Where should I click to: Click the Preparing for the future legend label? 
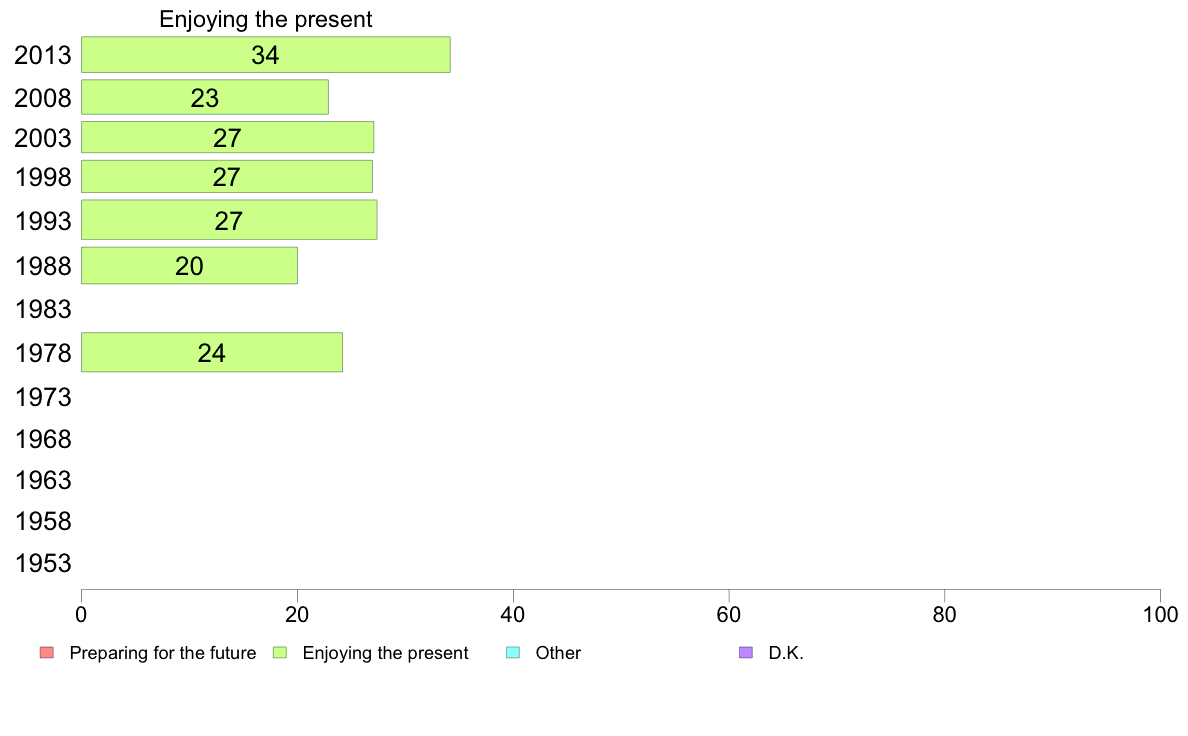point(163,653)
